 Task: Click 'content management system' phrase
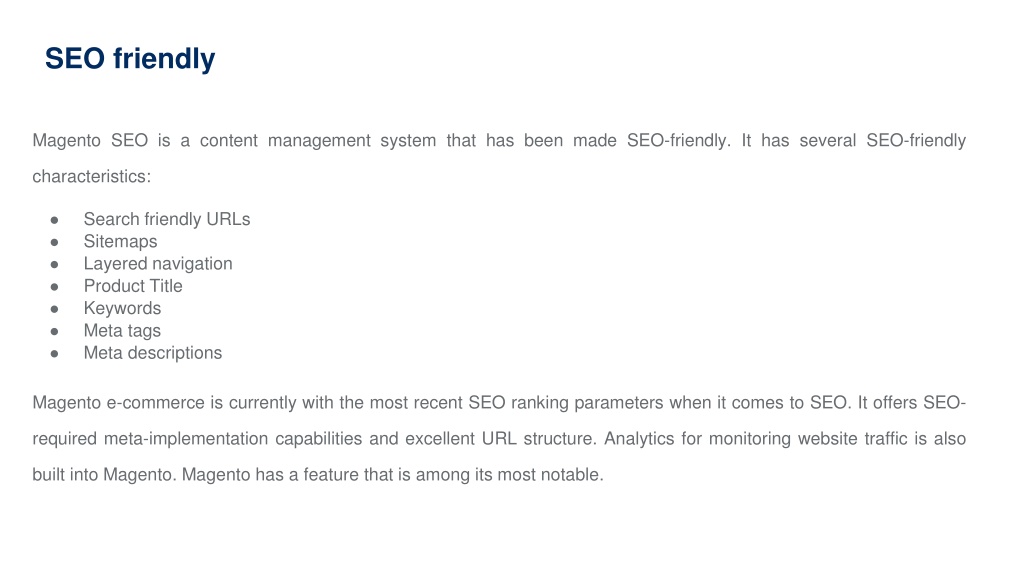tap(317, 140)
